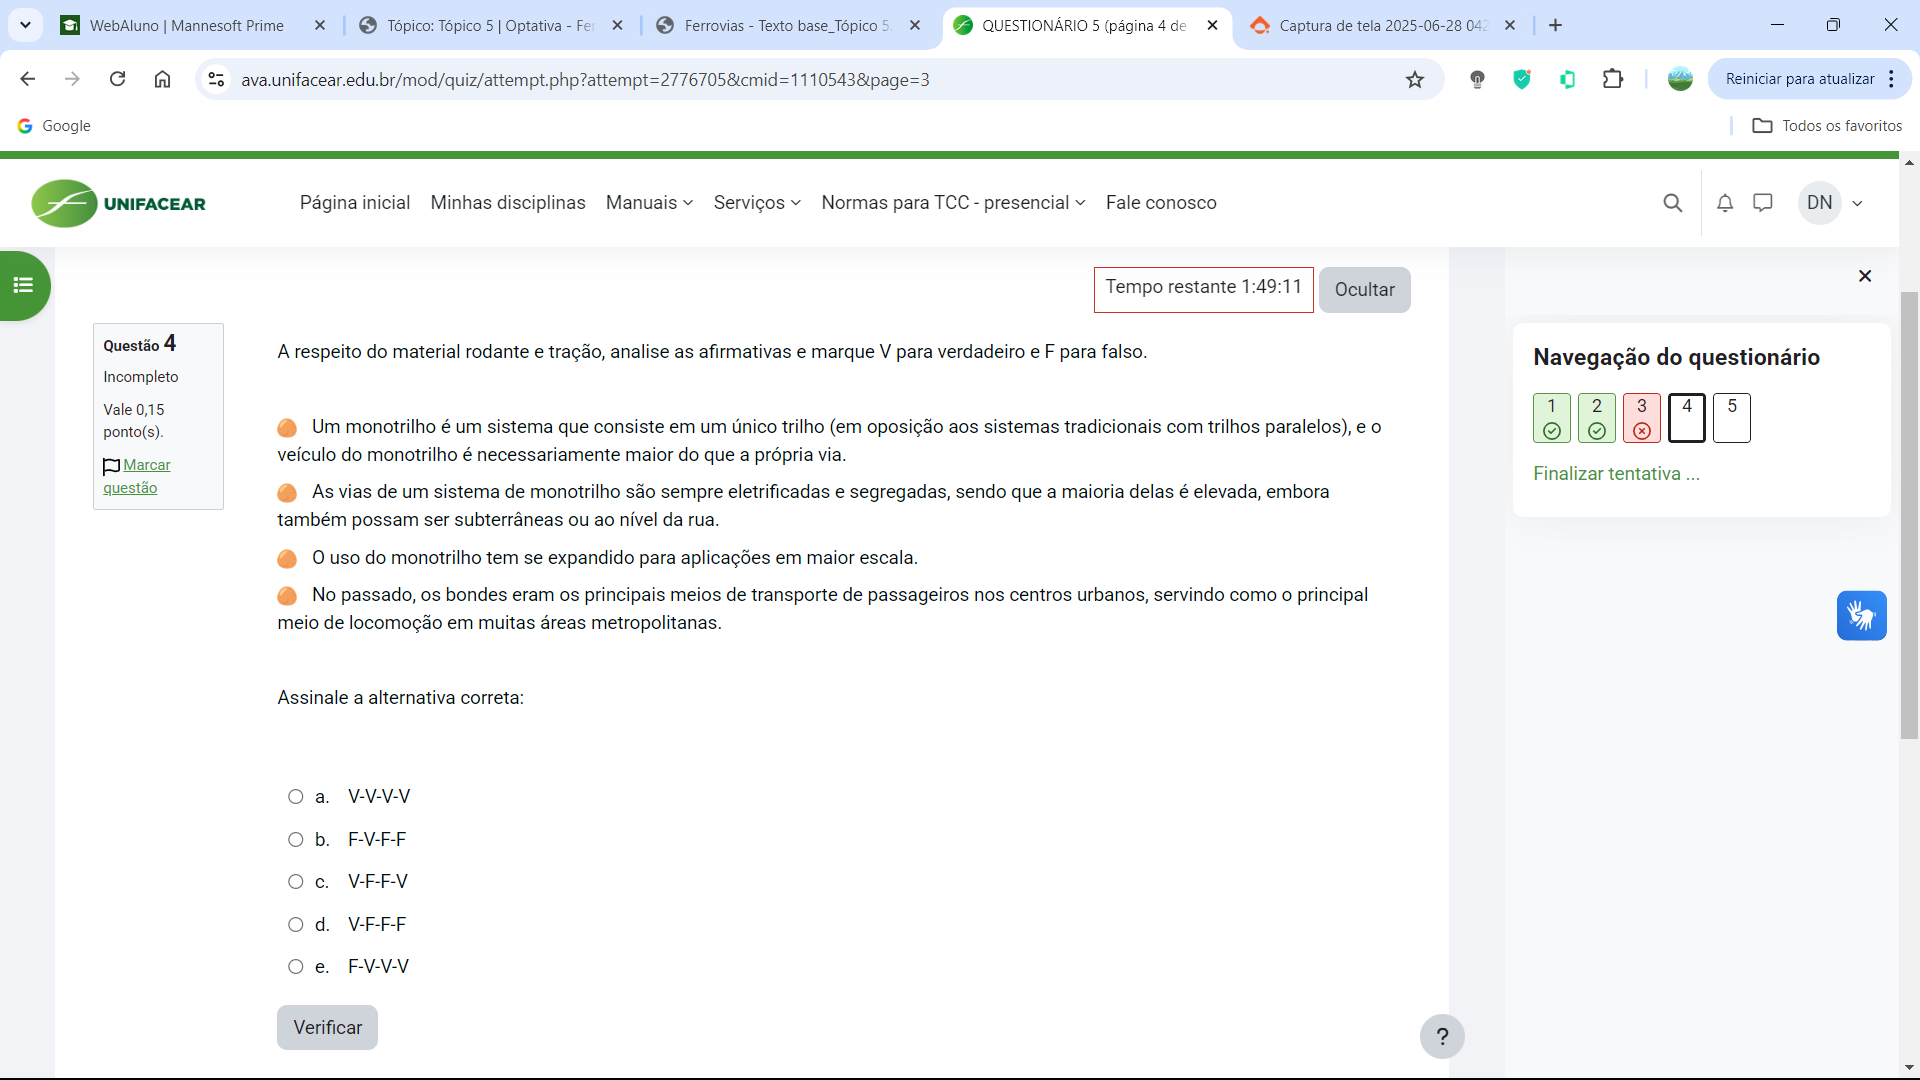The height and width of the screenshot is (1080, 1920).
Task: Go to question 2 in navigation
Action: 1596,418
